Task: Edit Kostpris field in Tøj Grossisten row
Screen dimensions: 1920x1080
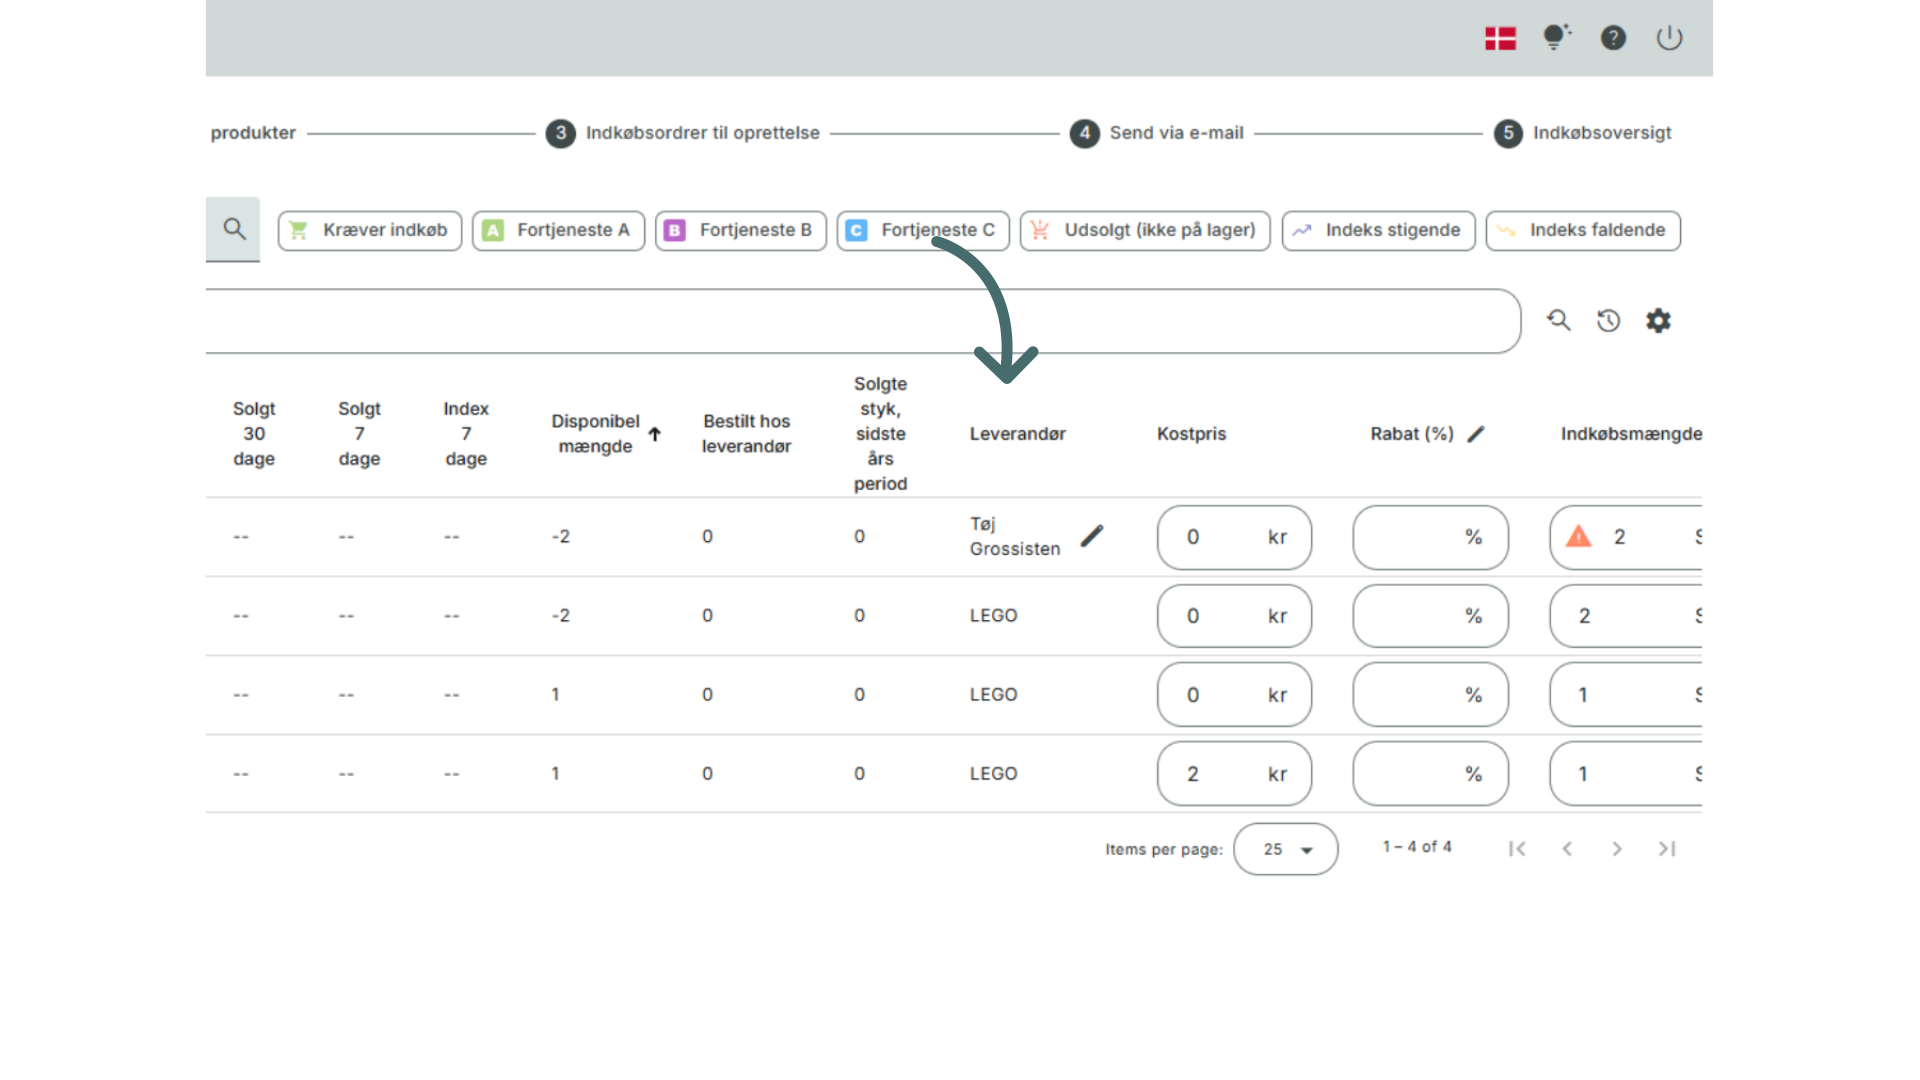Action: (1235, 537)
